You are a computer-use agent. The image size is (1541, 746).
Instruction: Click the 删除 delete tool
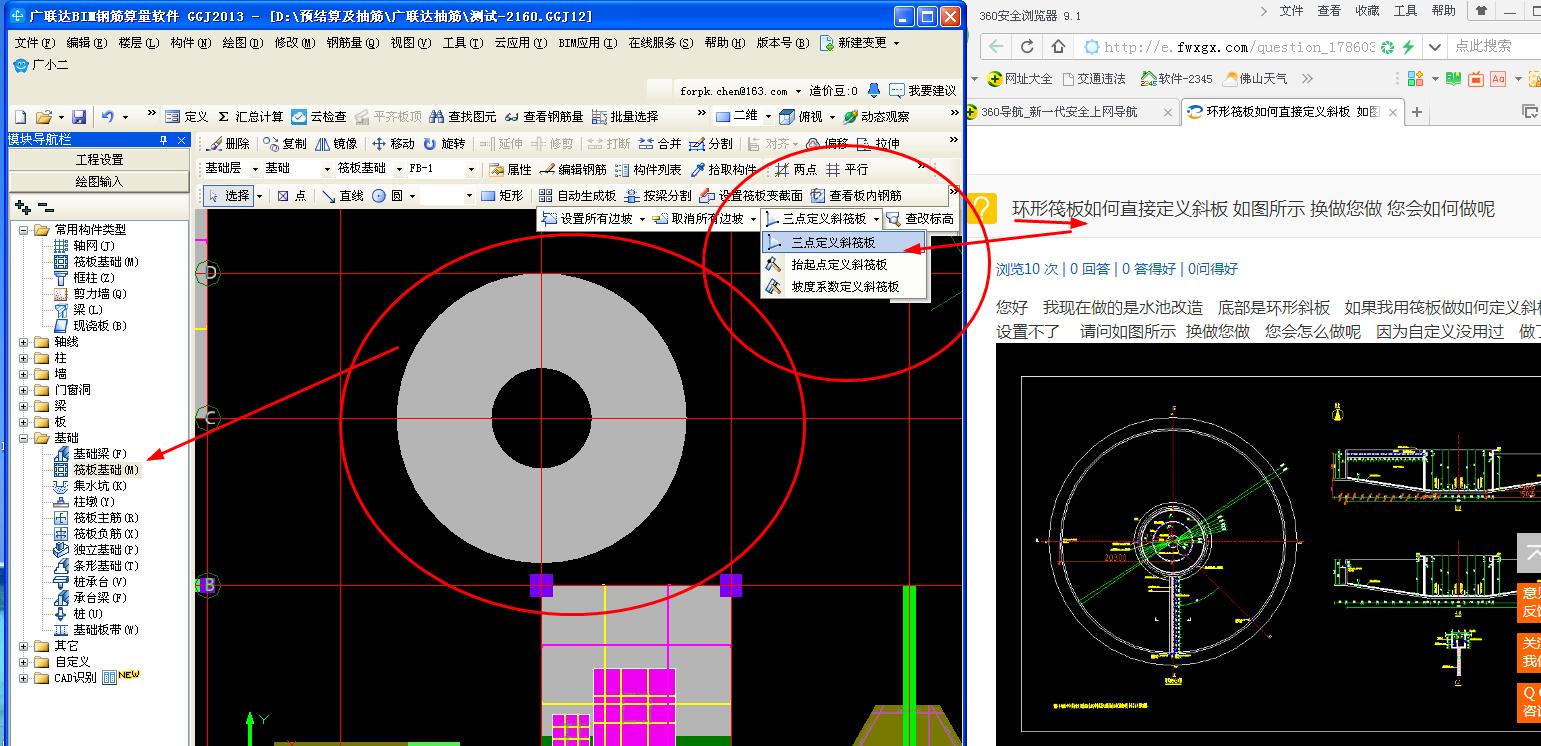tap(229, 144)
